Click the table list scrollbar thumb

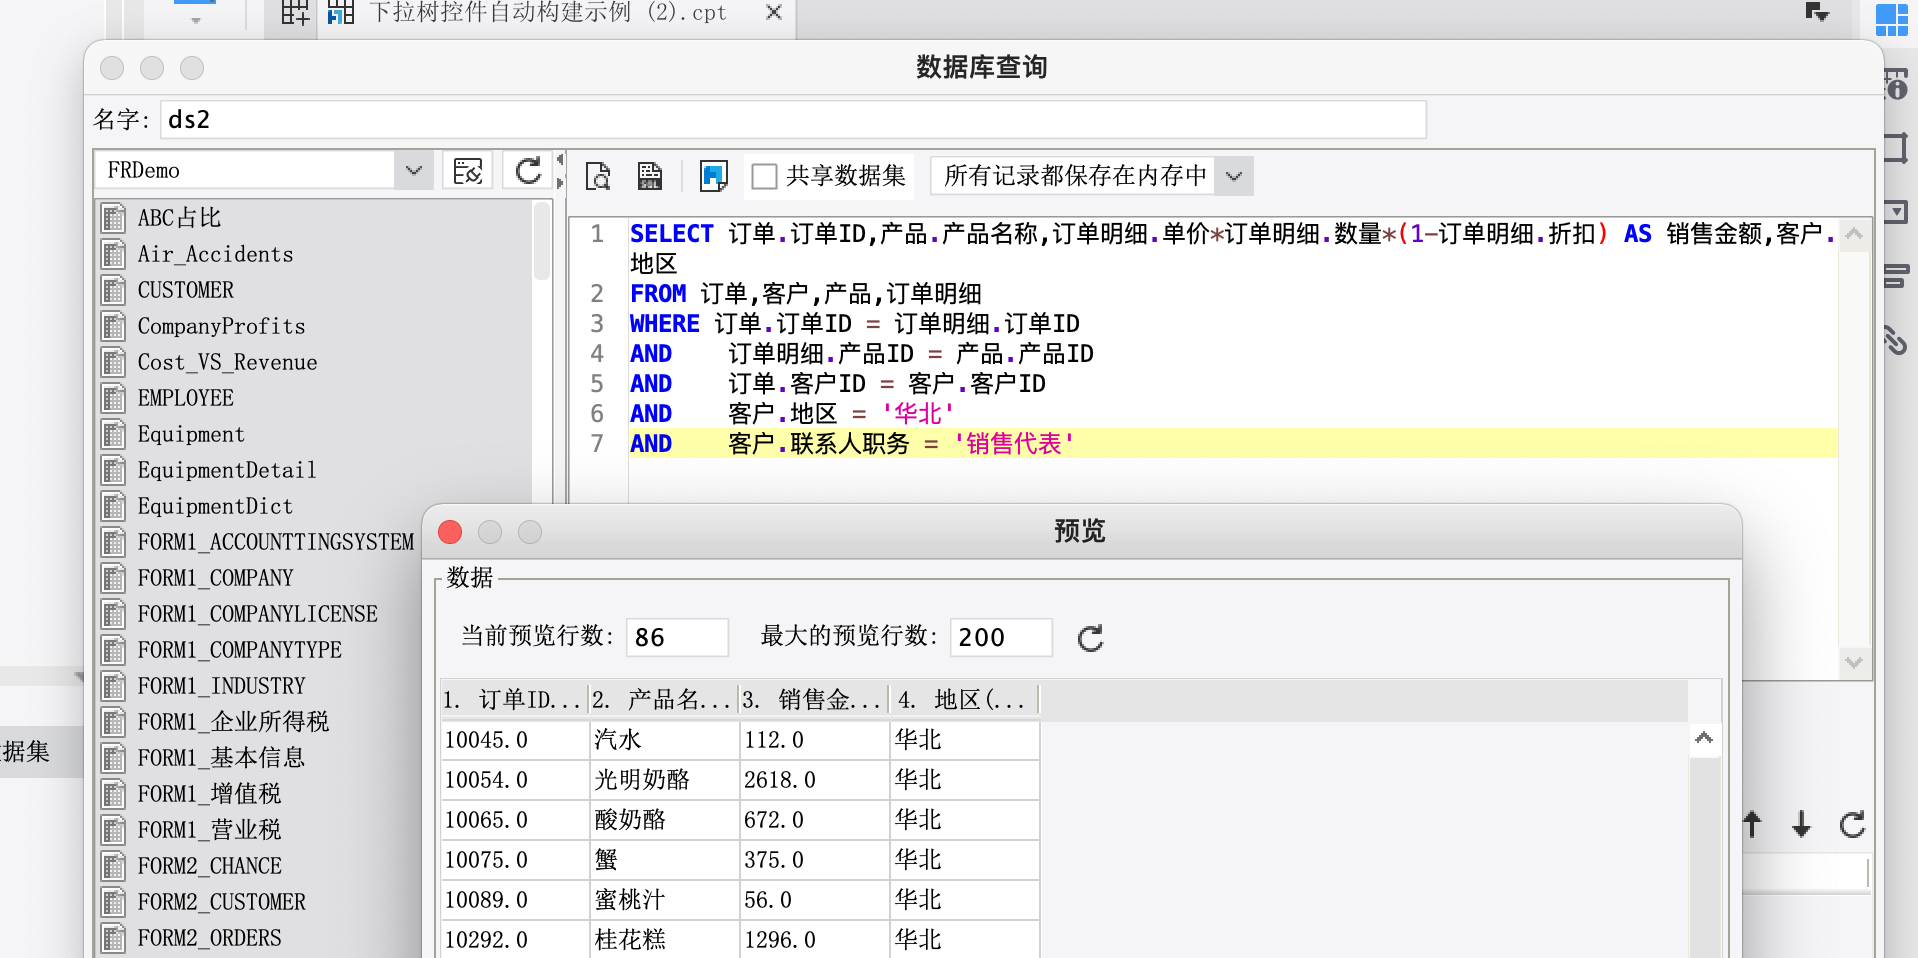542,240
